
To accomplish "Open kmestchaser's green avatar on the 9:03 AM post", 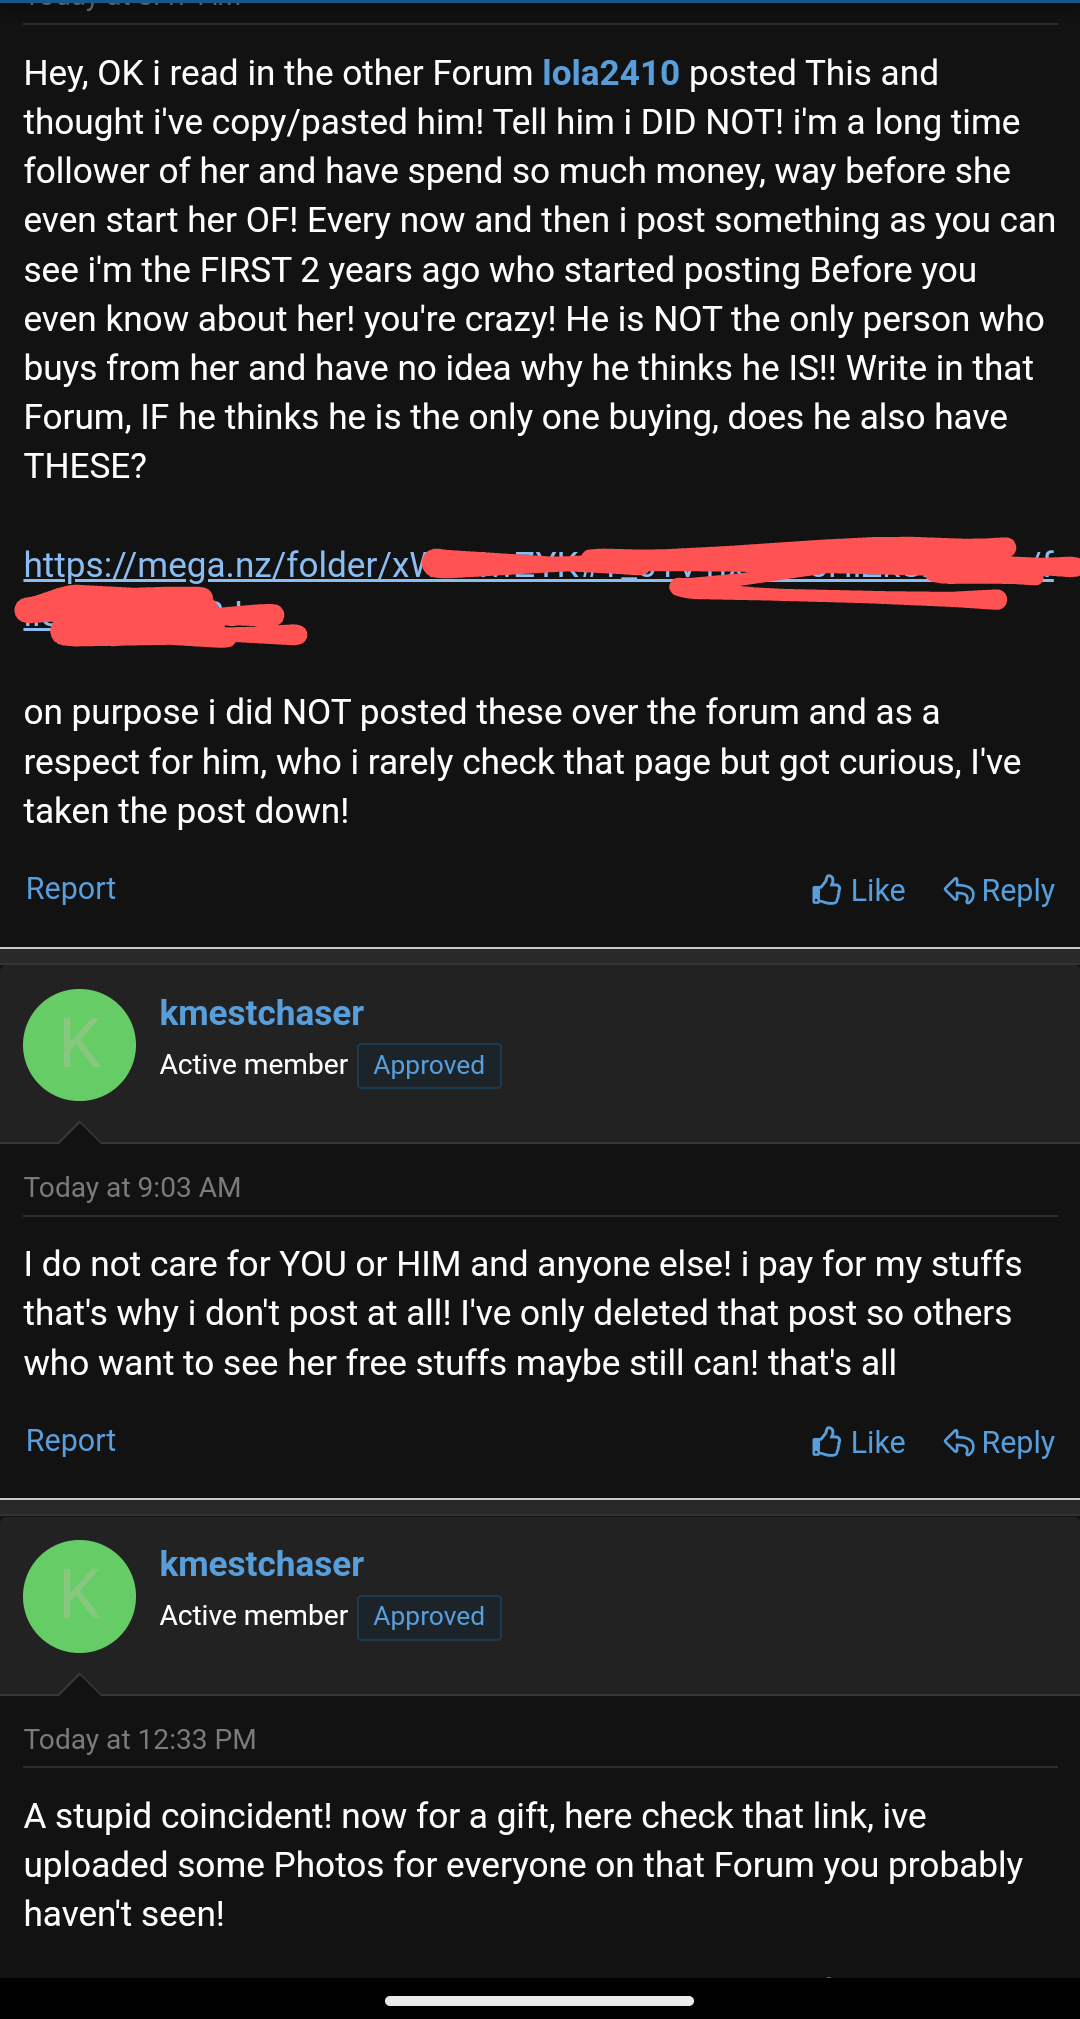I will [x=80, y=1045].
